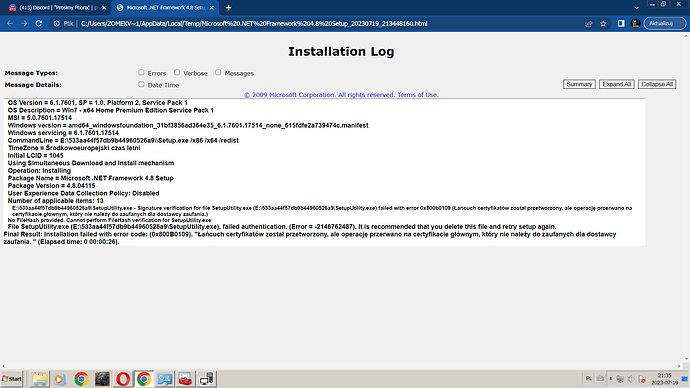Open the clock showing 21:35
The image size is (690, 388).
pyautogui.click(x=664, y=379)
